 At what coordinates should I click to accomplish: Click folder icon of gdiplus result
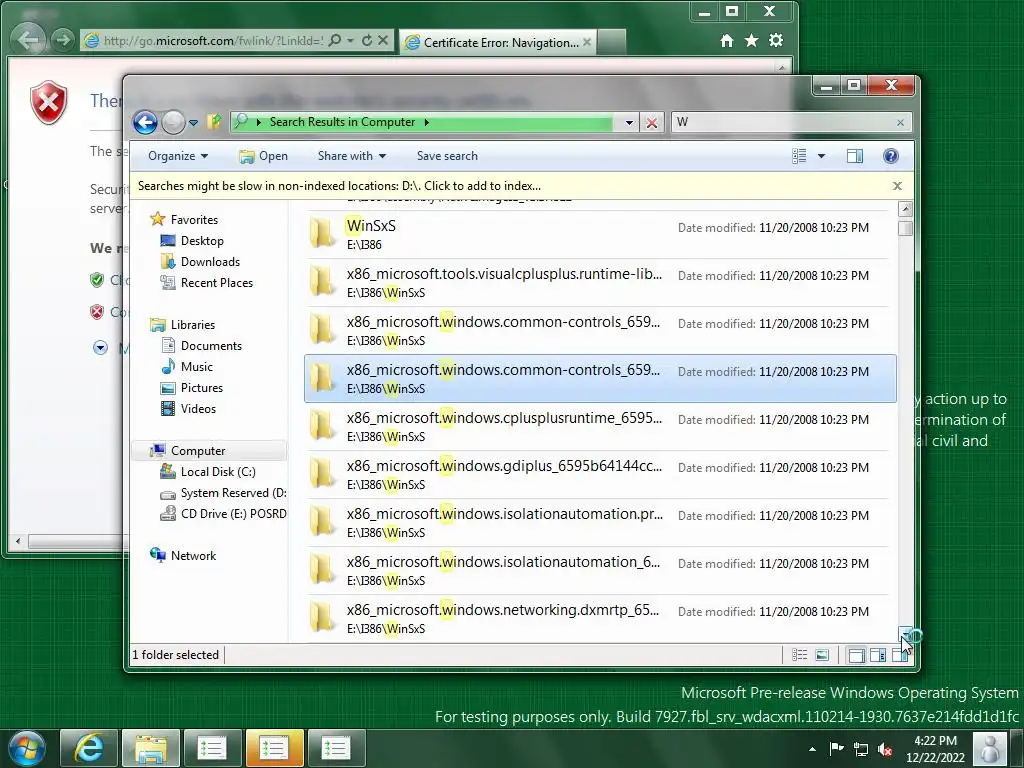tap(322, 473)
